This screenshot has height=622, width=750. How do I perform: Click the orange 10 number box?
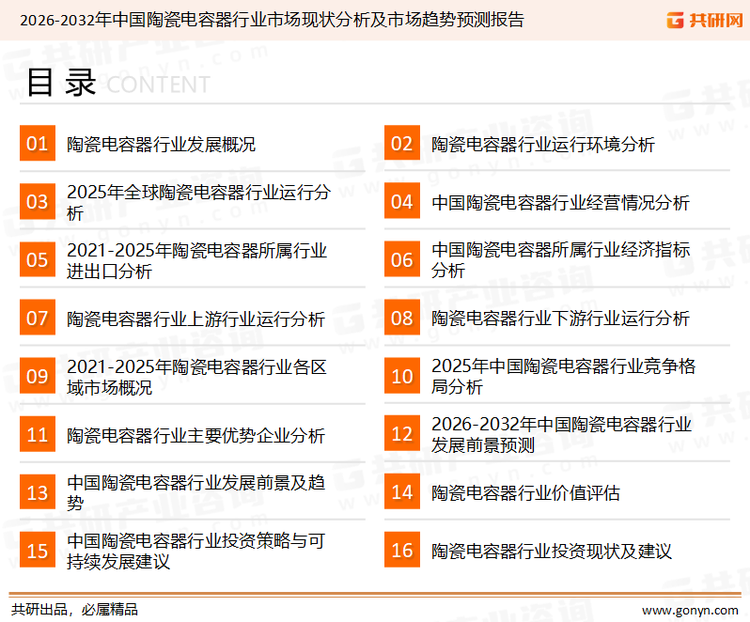pyautogui.click(x=402, y=376)
